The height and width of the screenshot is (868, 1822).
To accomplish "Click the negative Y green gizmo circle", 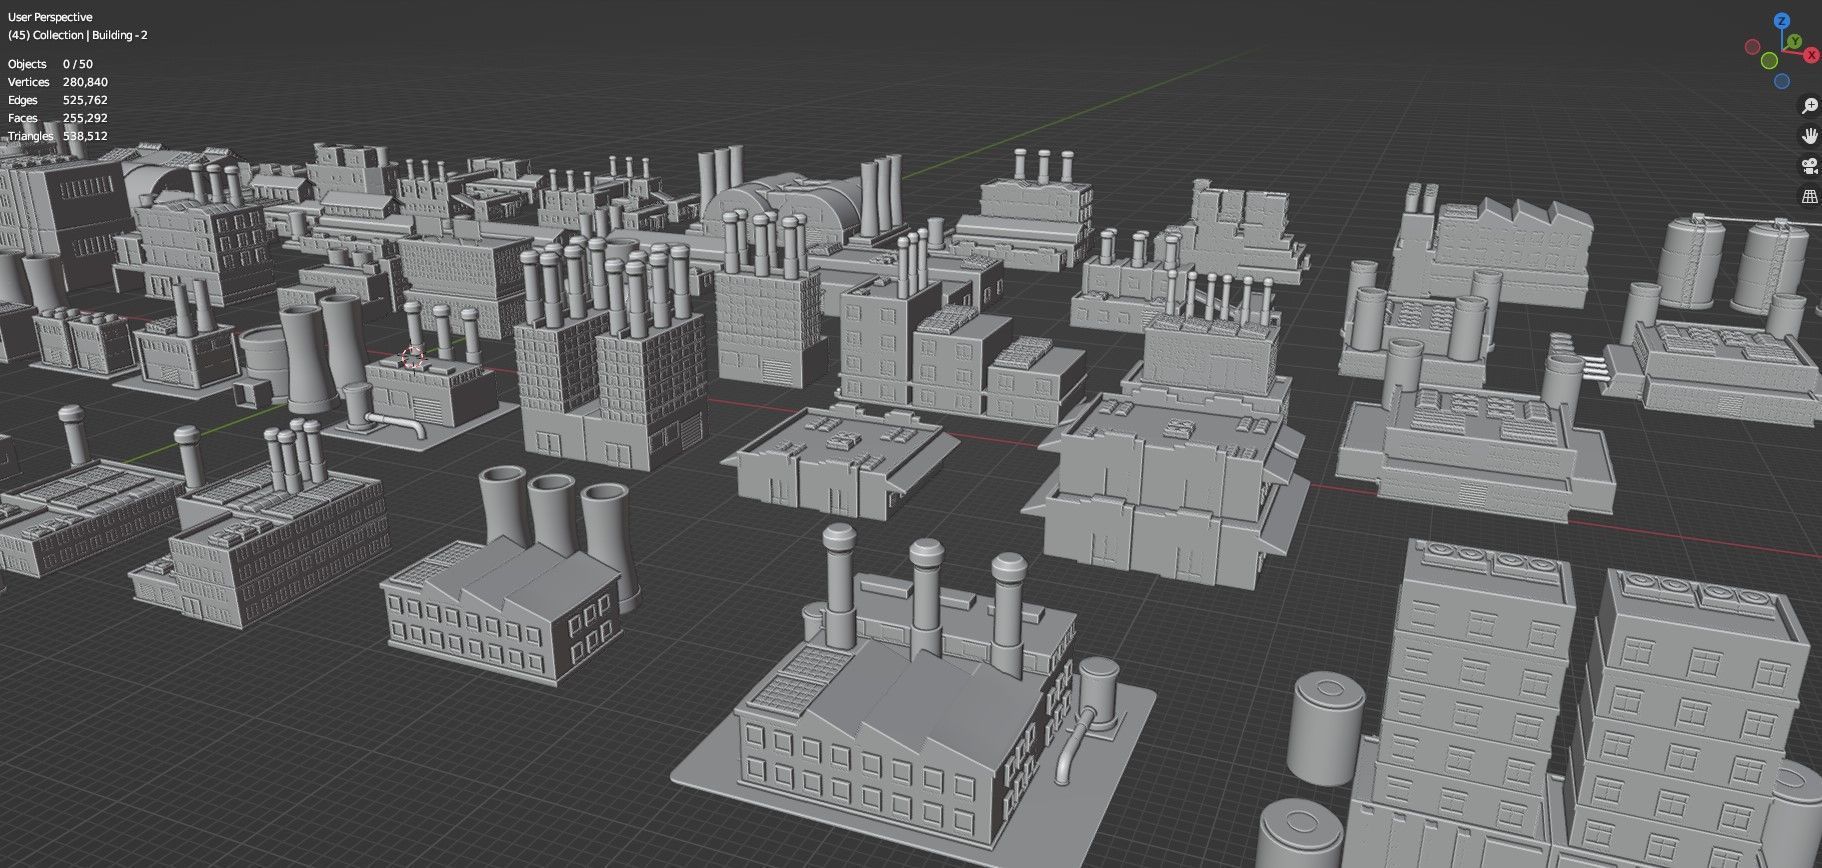I will click(x=1769, y=60).
